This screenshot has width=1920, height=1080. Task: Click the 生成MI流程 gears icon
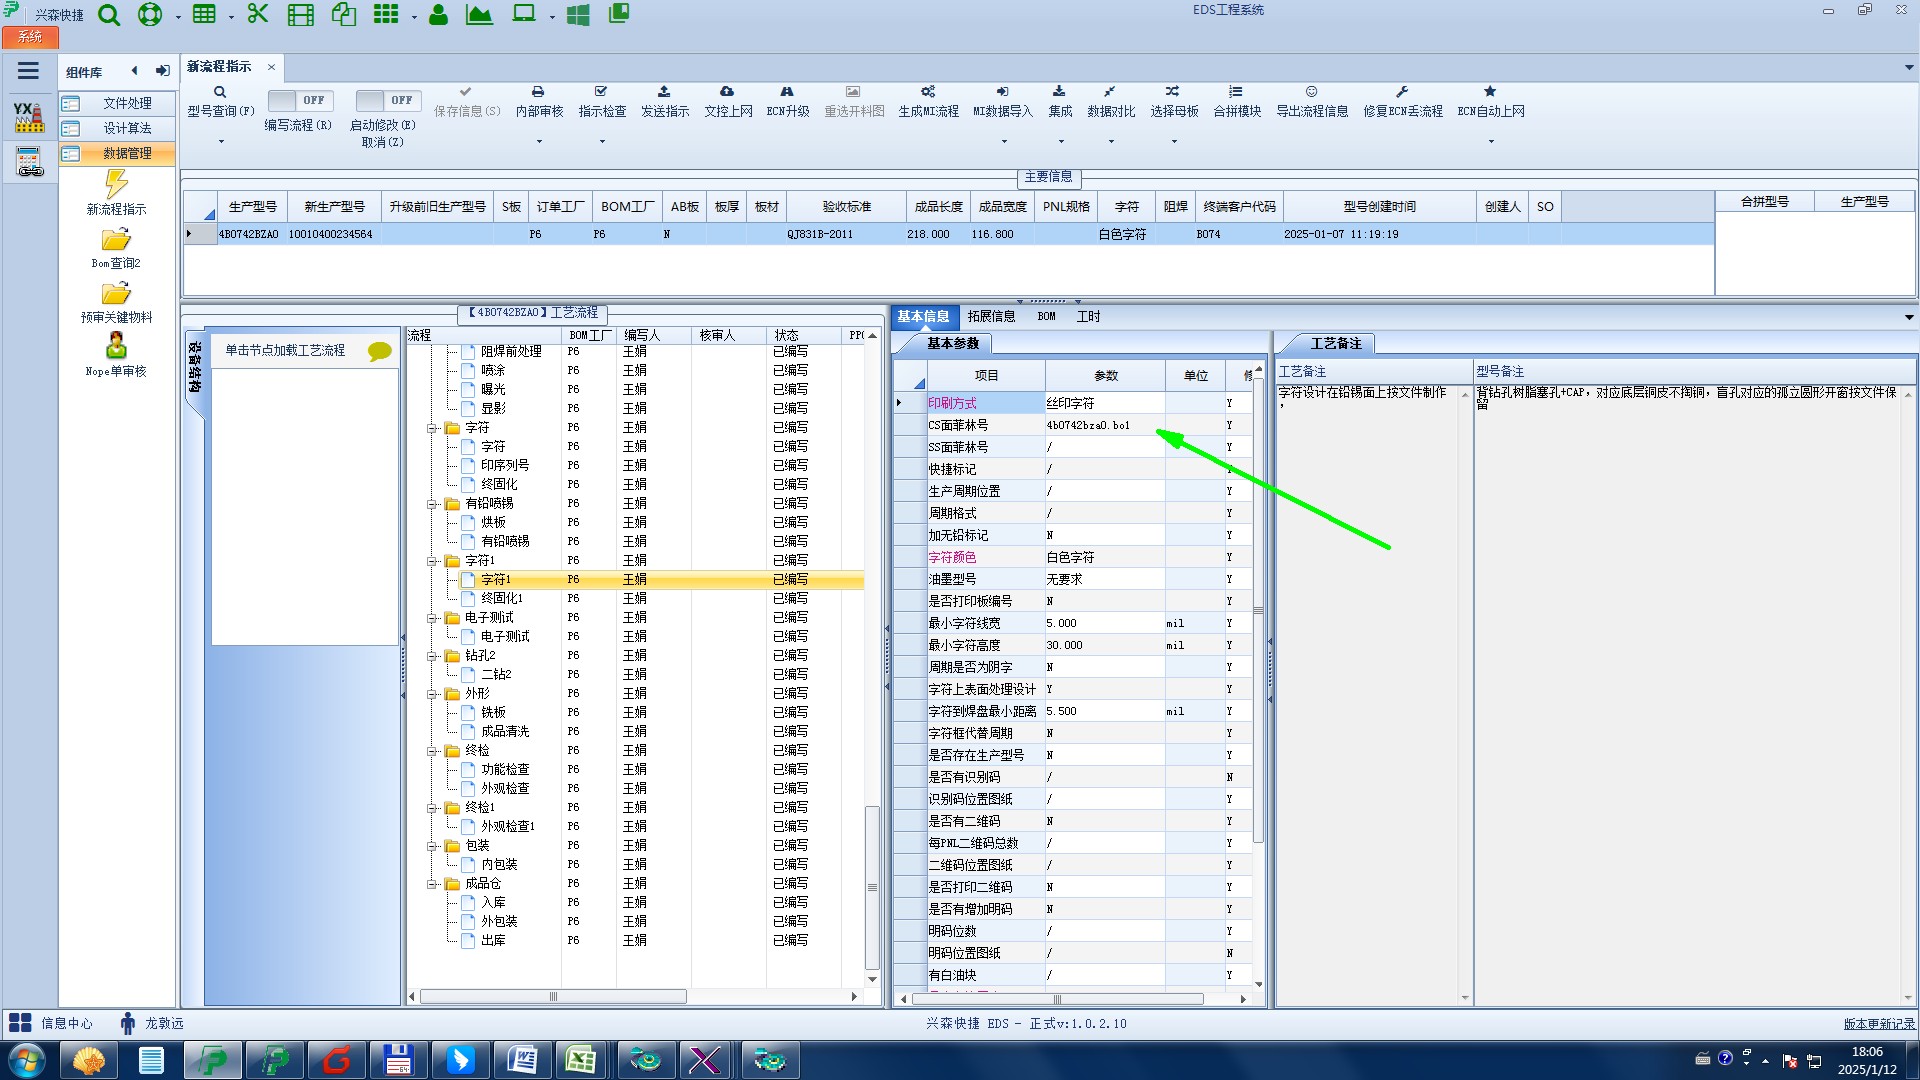pos(928,92)
